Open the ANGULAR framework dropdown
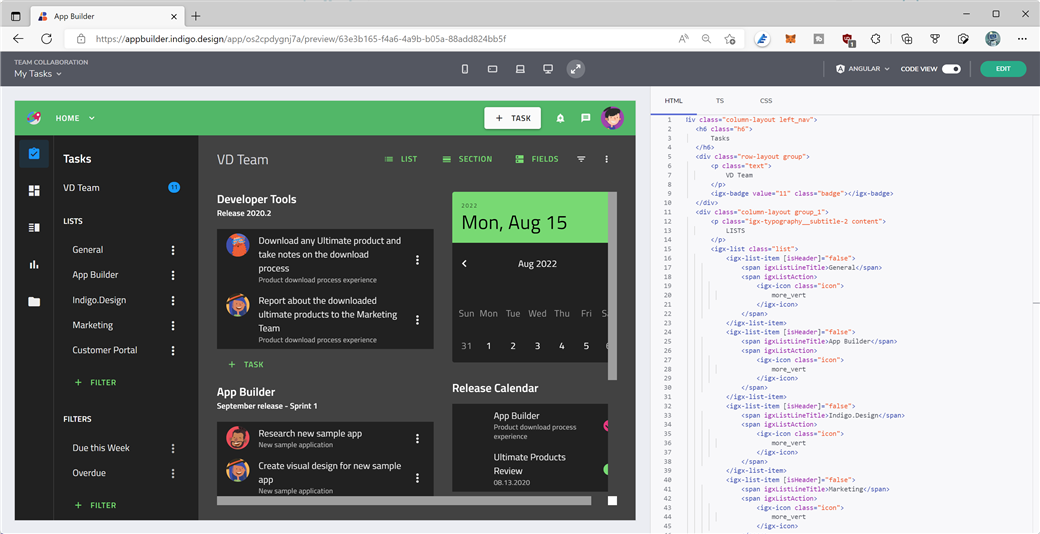Viewport: 1040px width, 534px height. click(x=862, y=69)
